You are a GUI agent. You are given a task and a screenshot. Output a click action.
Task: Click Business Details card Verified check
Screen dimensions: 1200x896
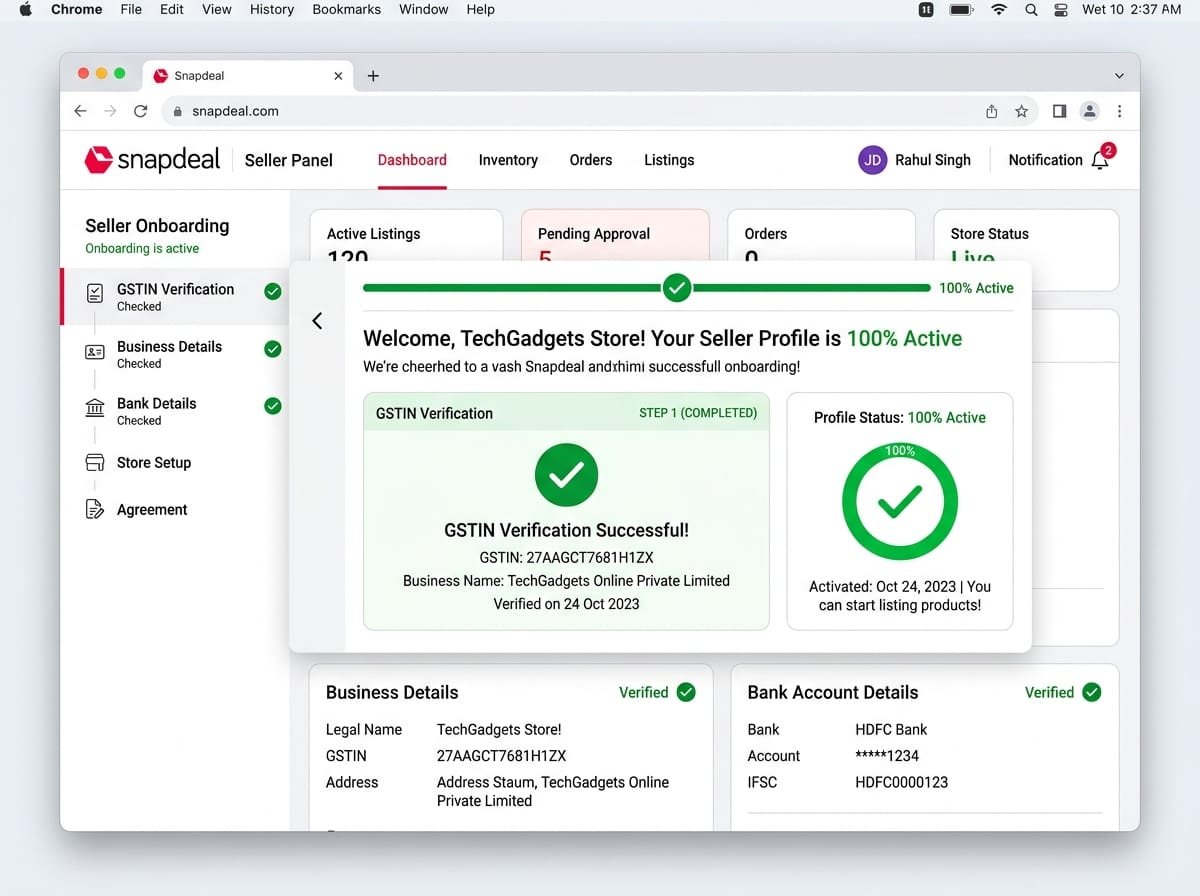coord(686,692)
